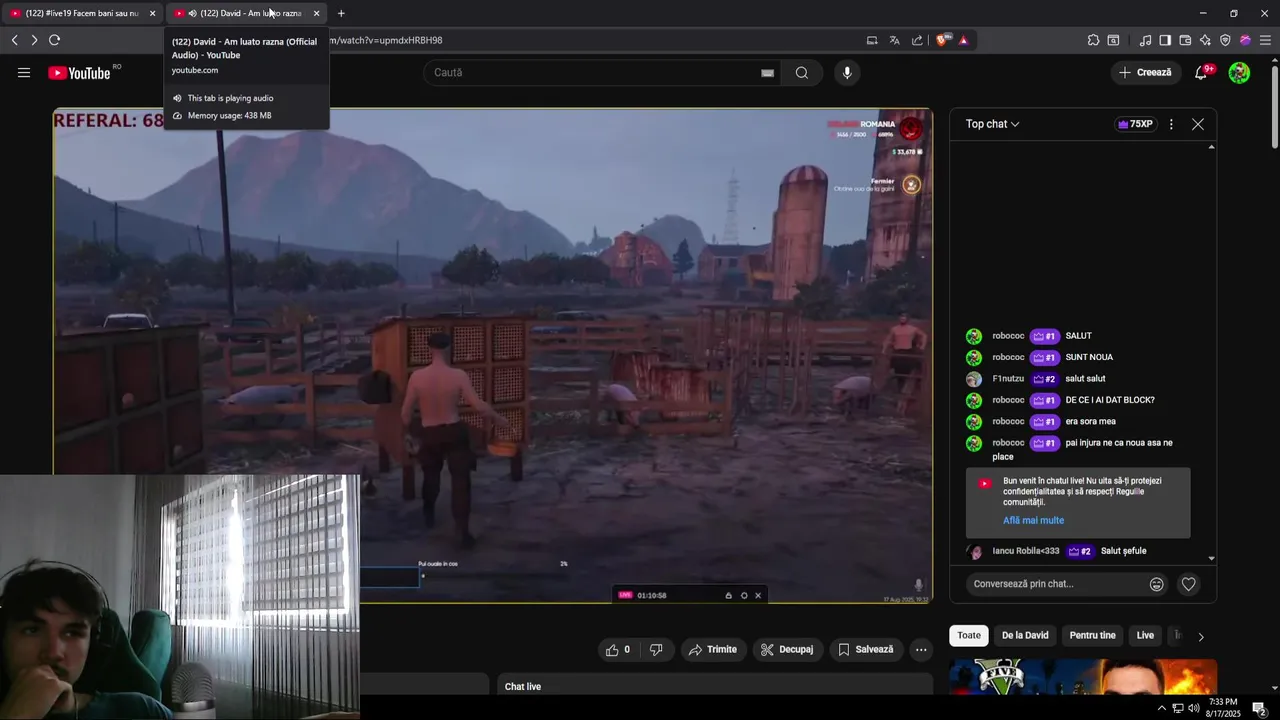Click the Decupaj clip button
This screenshot has height=720, width=1280.
pyautogui.click(x=786, y=649)
